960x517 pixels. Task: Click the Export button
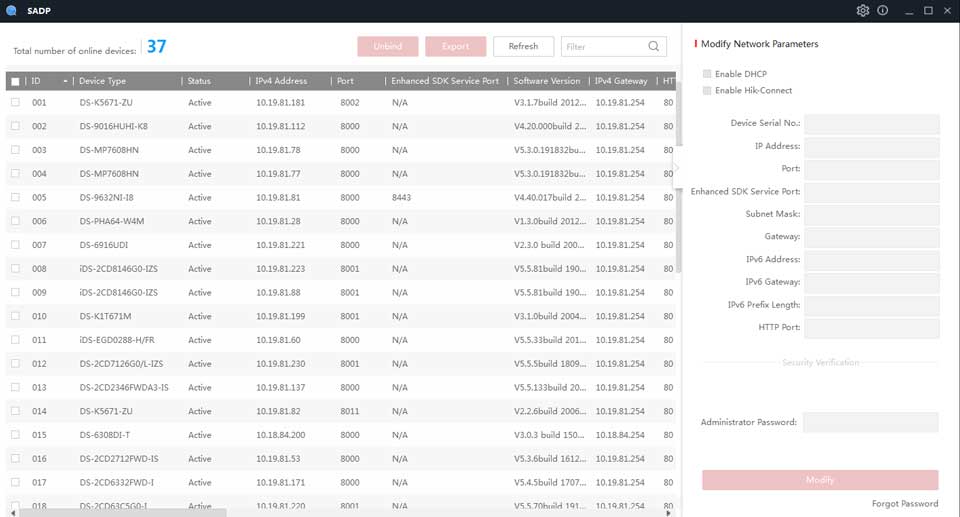click(x=455, y=46)
